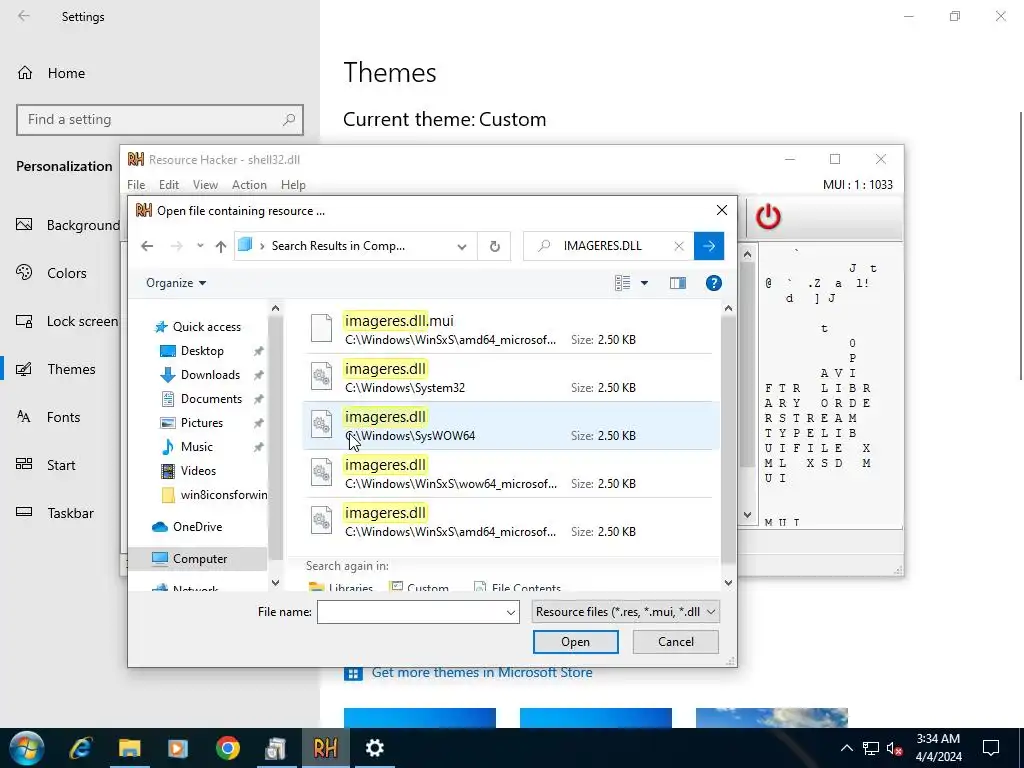Open Documents folder in navigation pane
Viewport: 1024px width, 768px height.
click(211, 399)
